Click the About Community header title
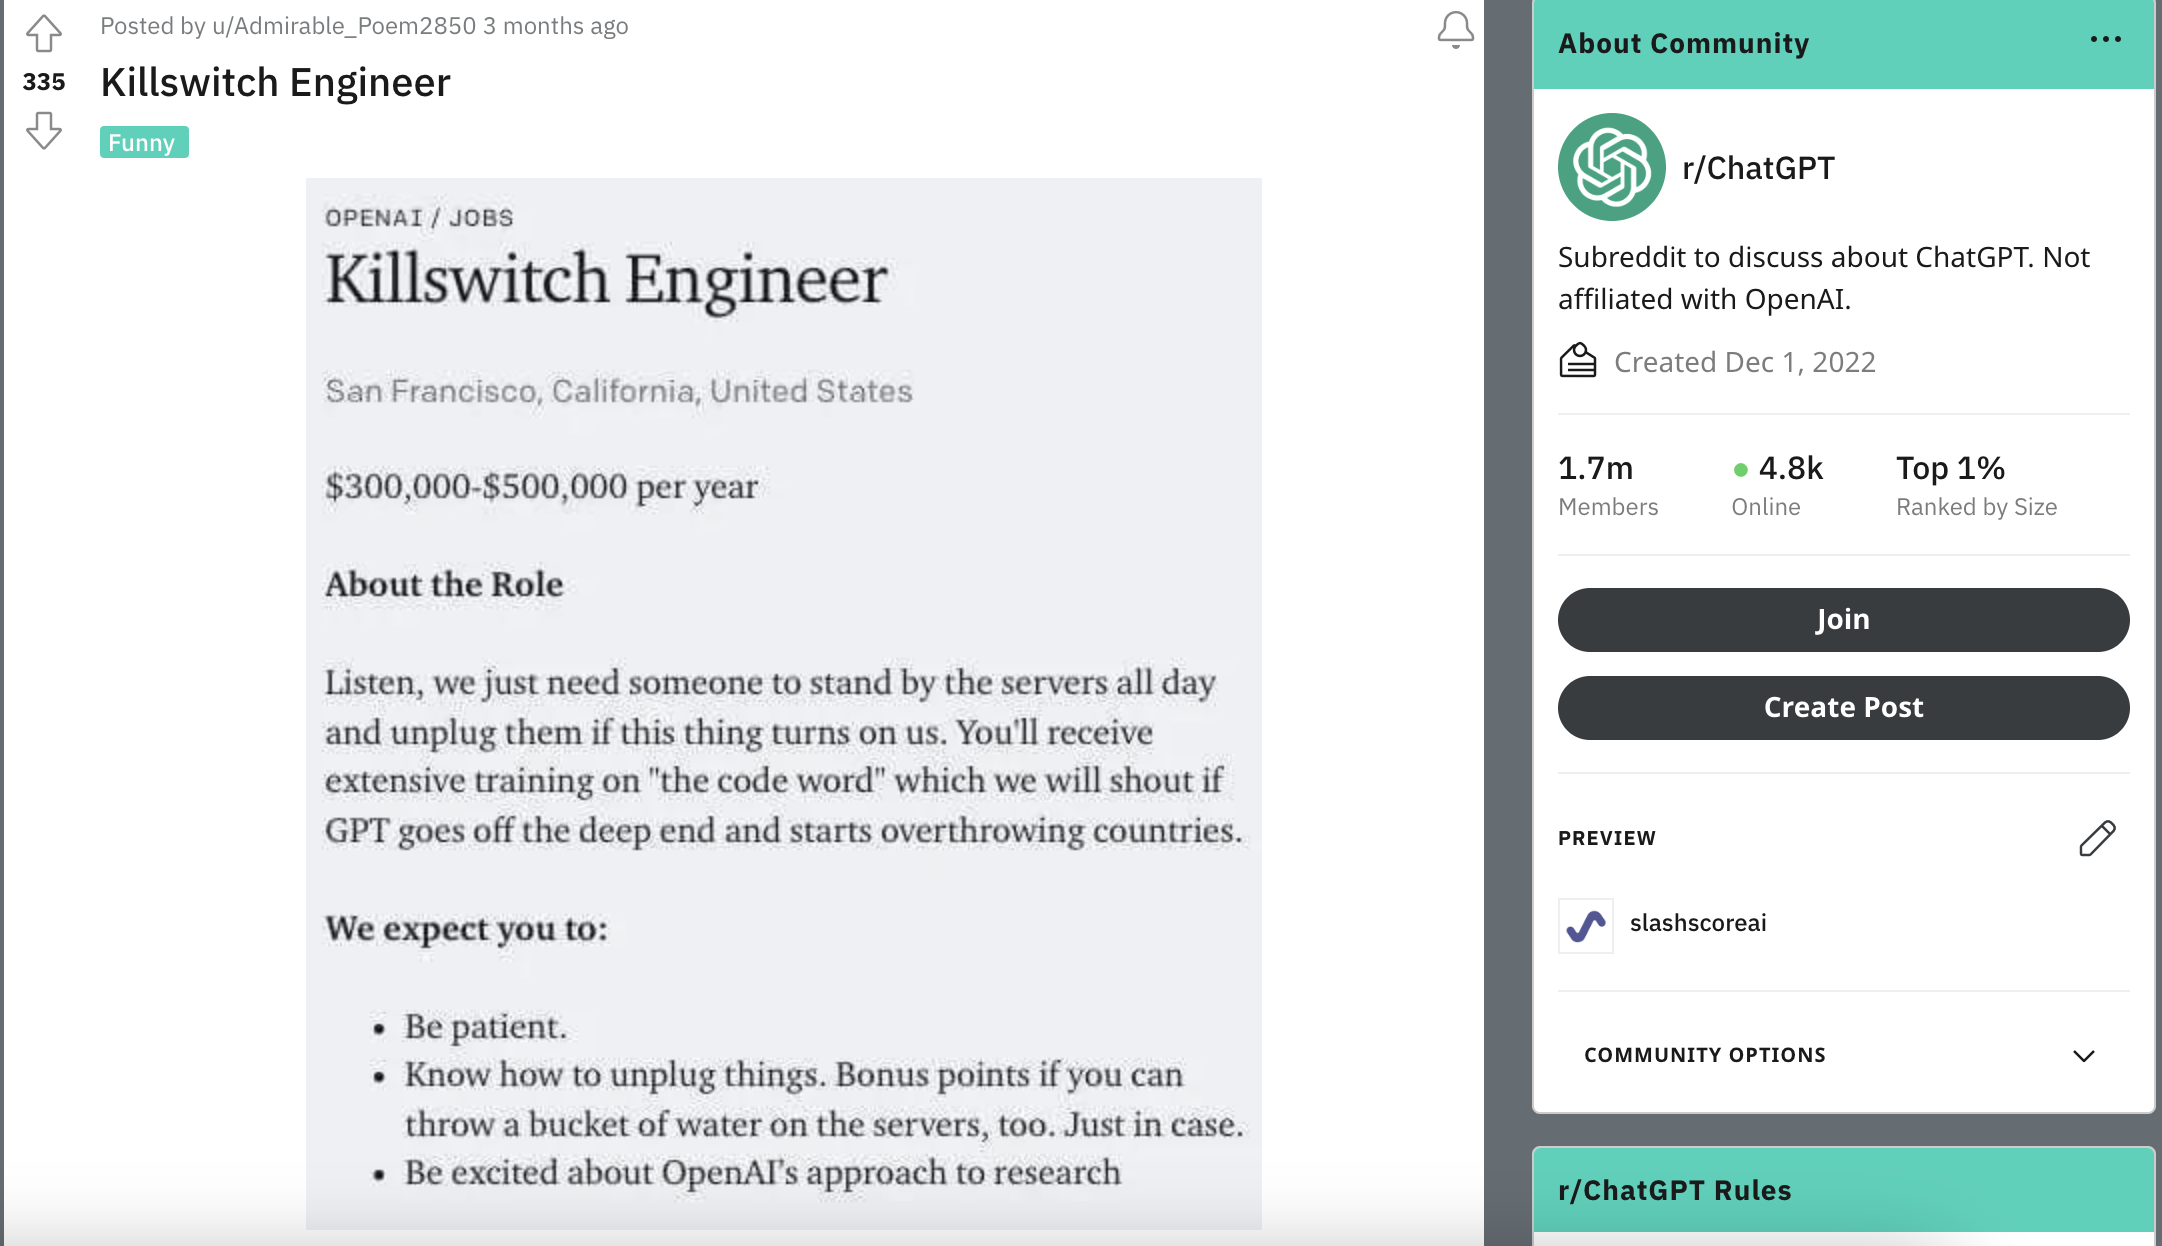Image resolution: width=2162 pixels, height=1246 pixels. click(1683, 44)
